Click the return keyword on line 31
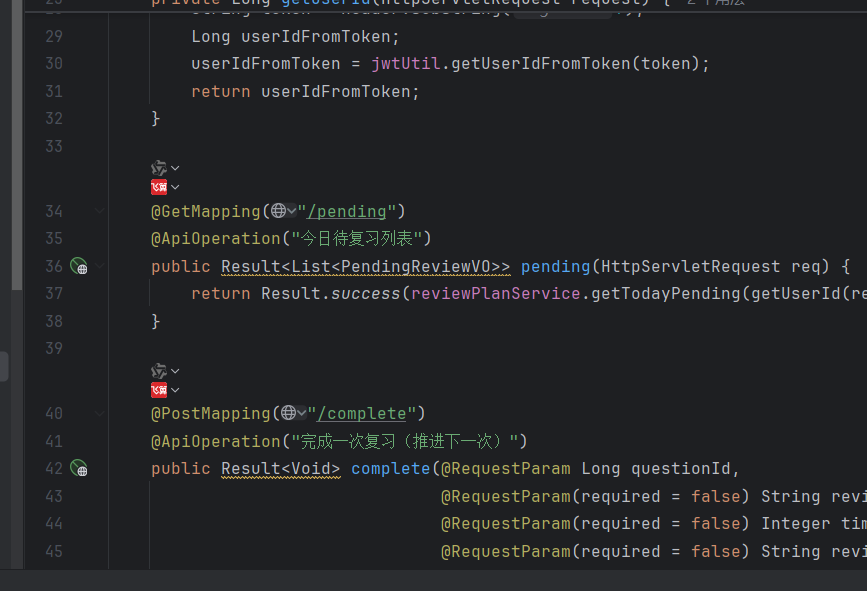The image size is (867, 591). [x=221, y=91]
